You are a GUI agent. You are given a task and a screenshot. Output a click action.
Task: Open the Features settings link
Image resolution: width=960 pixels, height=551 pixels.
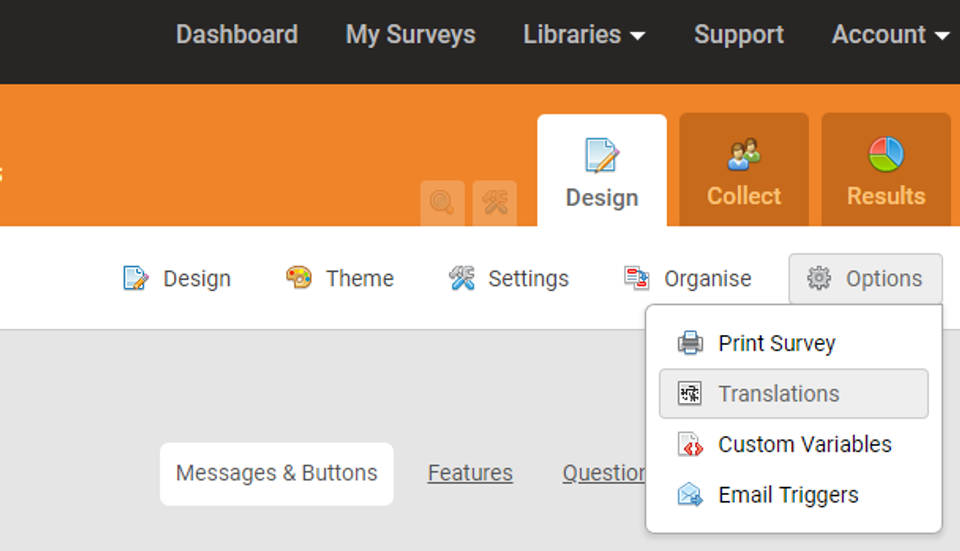pyautogui.click(x=470, y=473)
